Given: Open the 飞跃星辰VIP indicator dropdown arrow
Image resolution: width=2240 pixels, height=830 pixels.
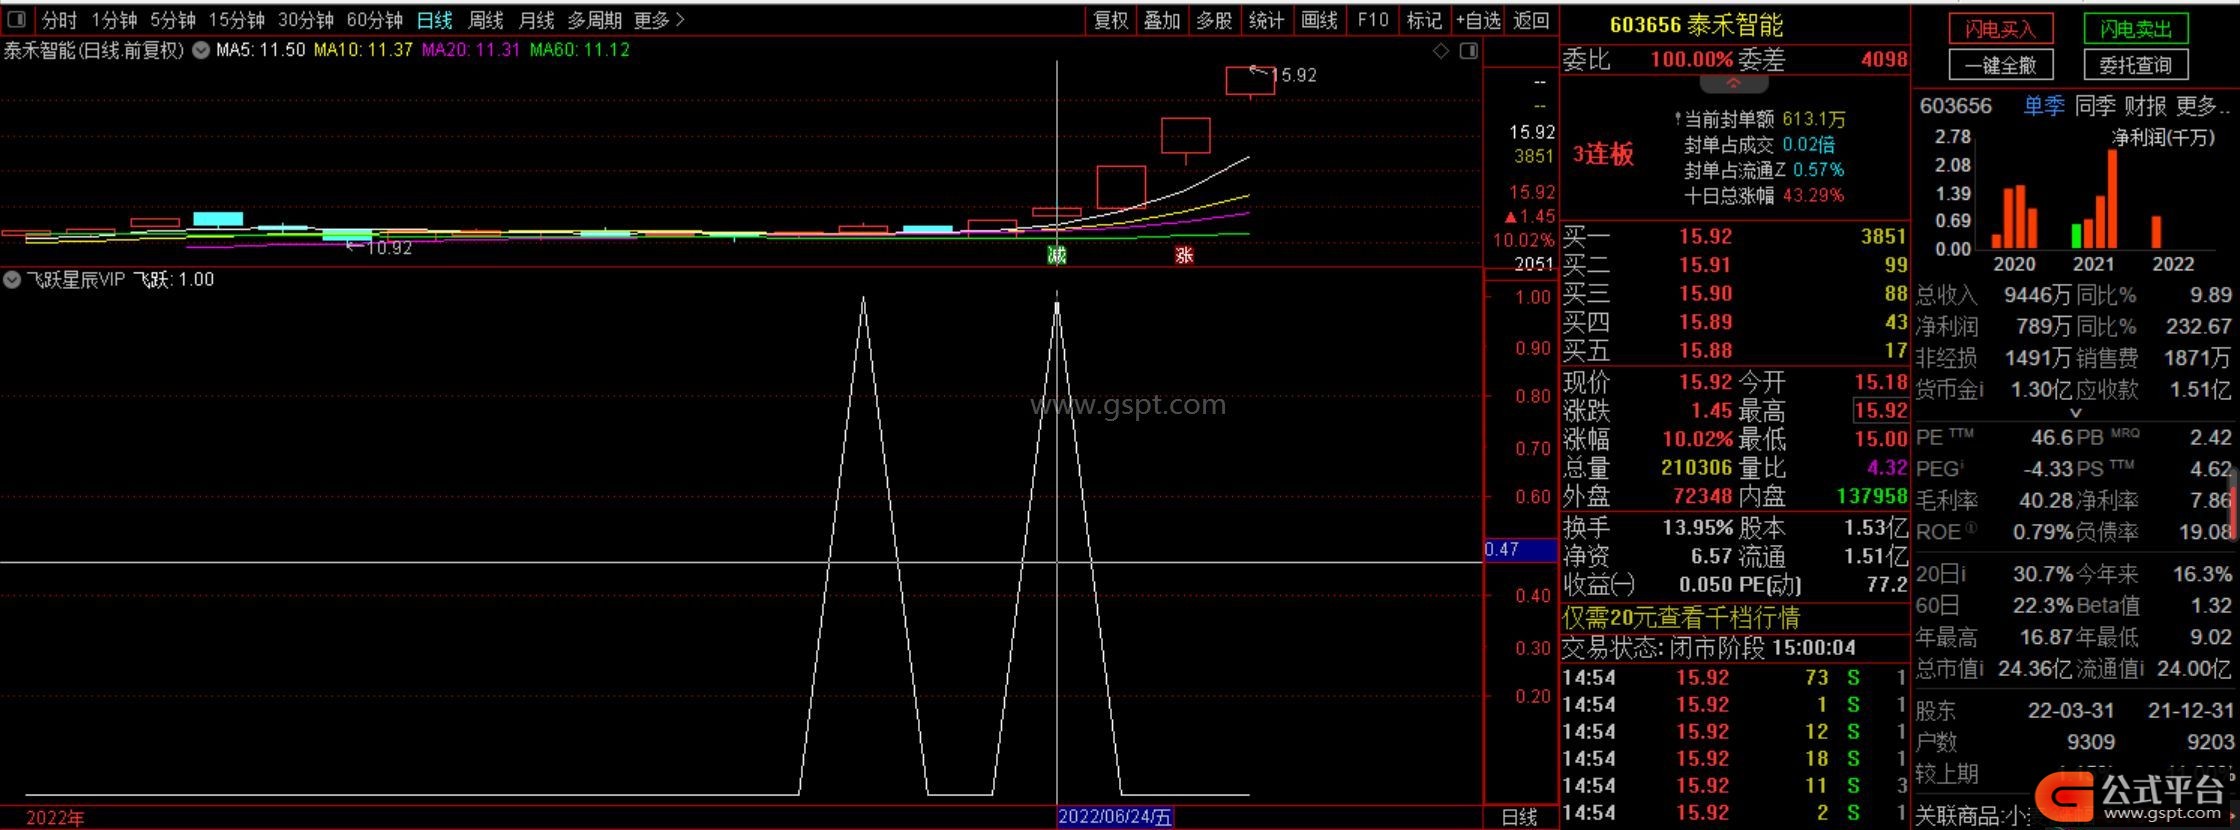Looking at the screenshot, I should click(x=12, y=280).
